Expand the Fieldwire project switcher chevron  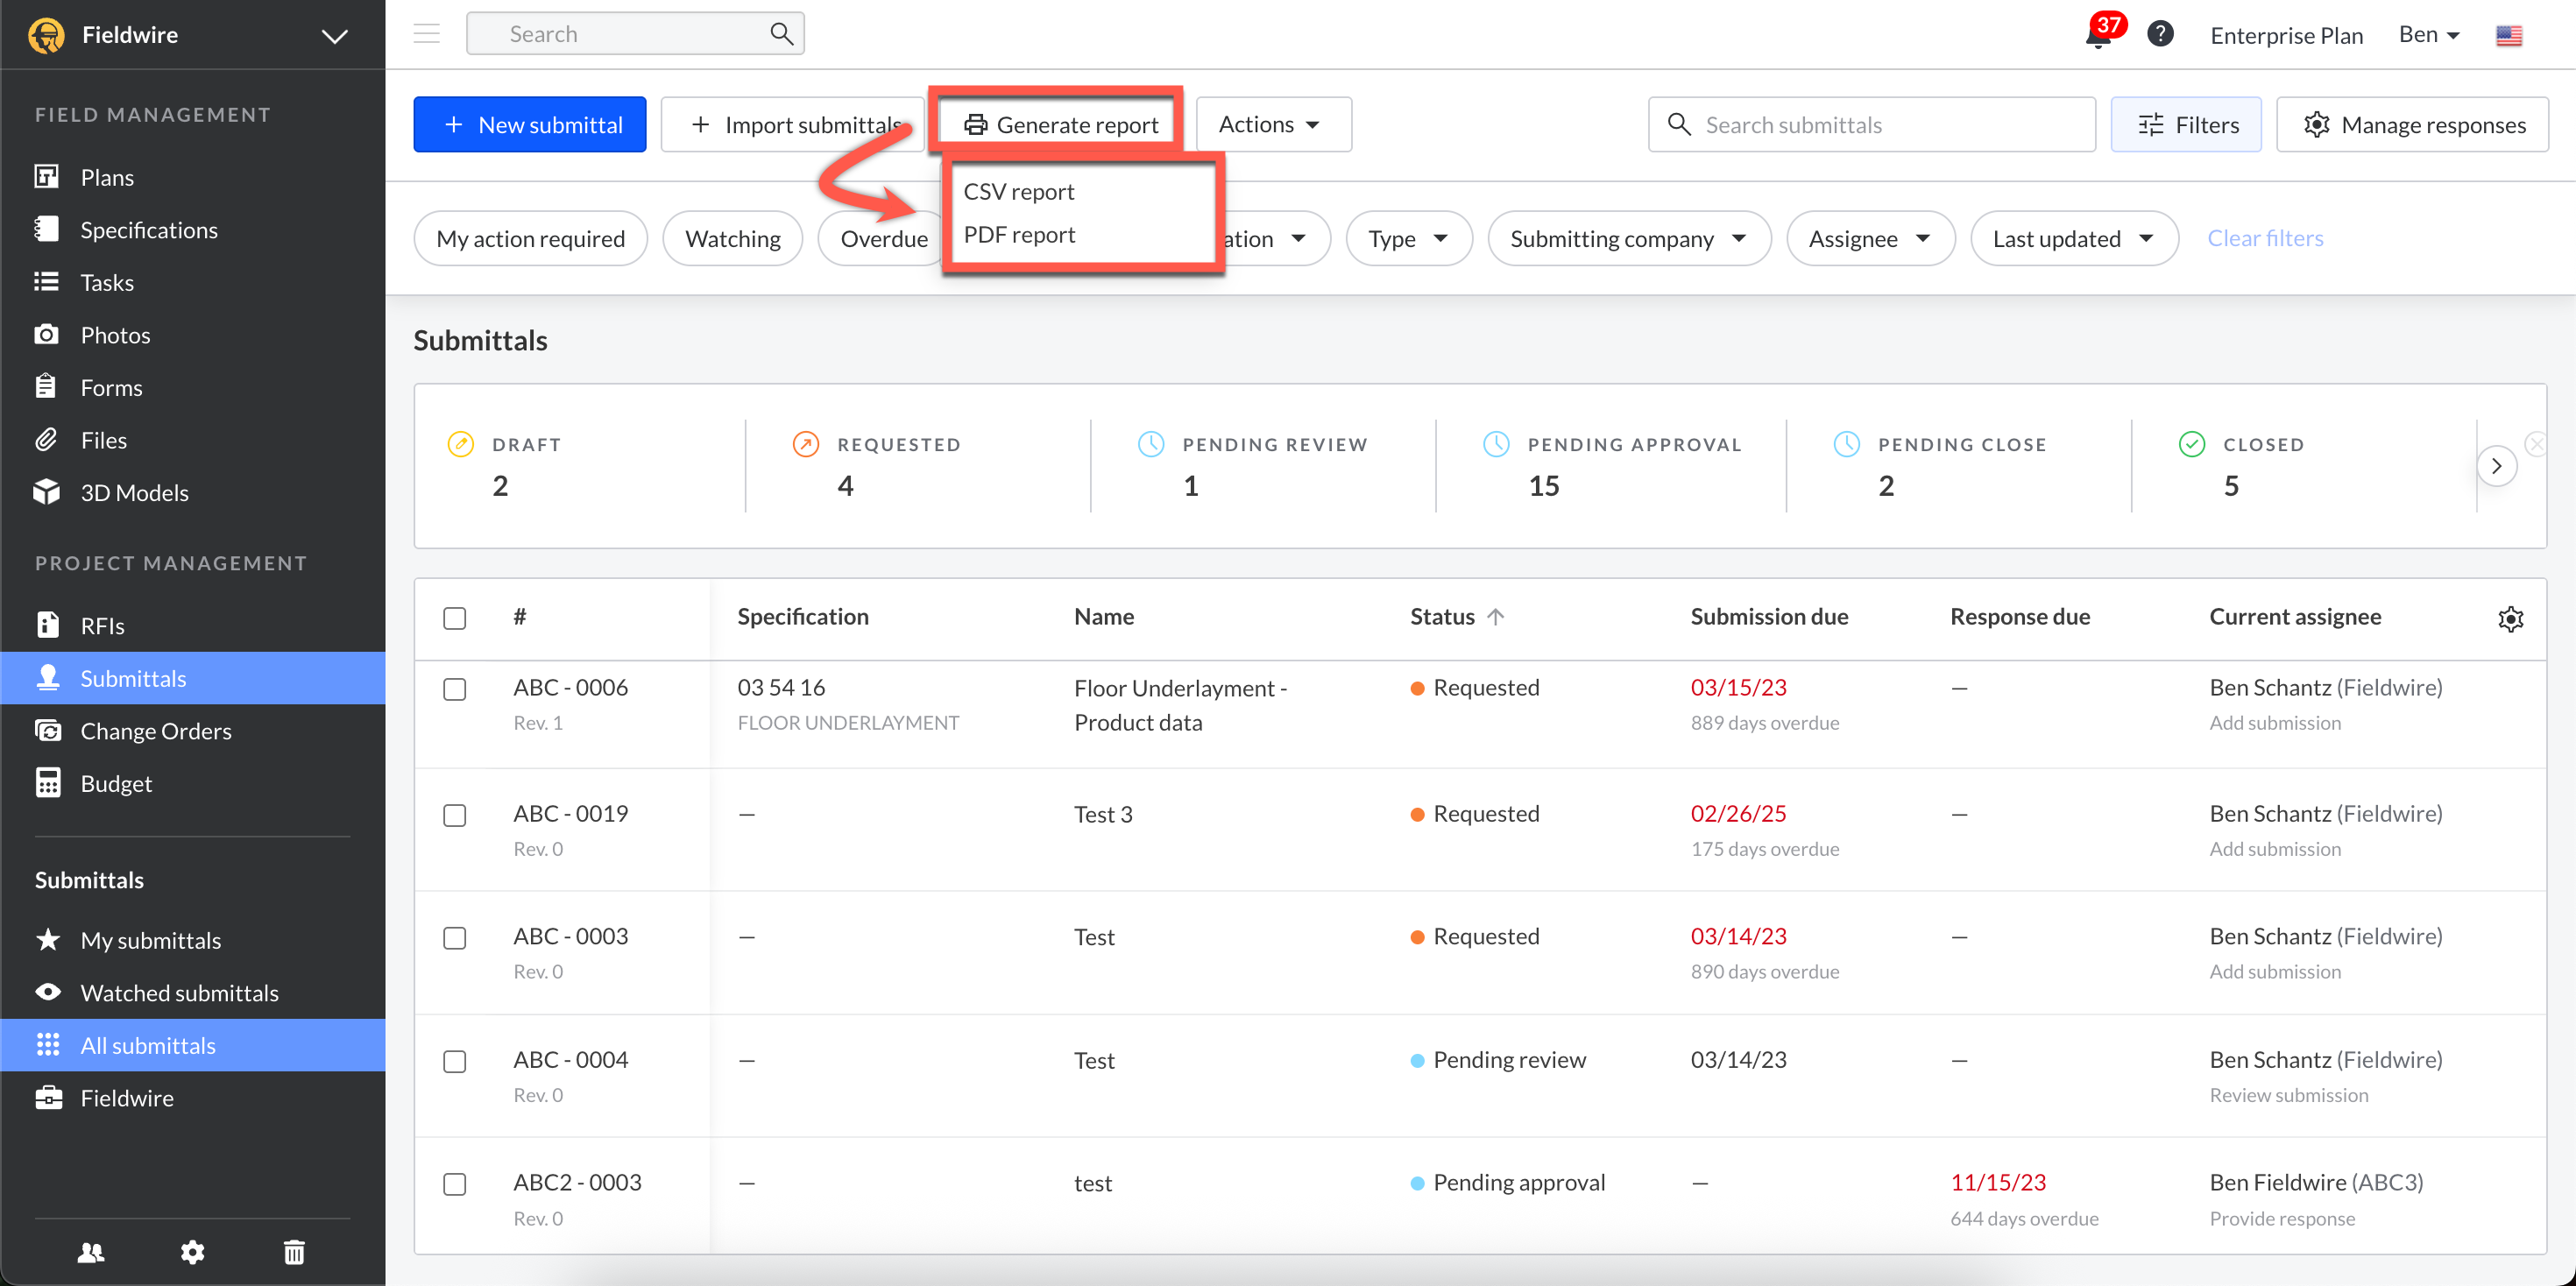click(334, 36)
